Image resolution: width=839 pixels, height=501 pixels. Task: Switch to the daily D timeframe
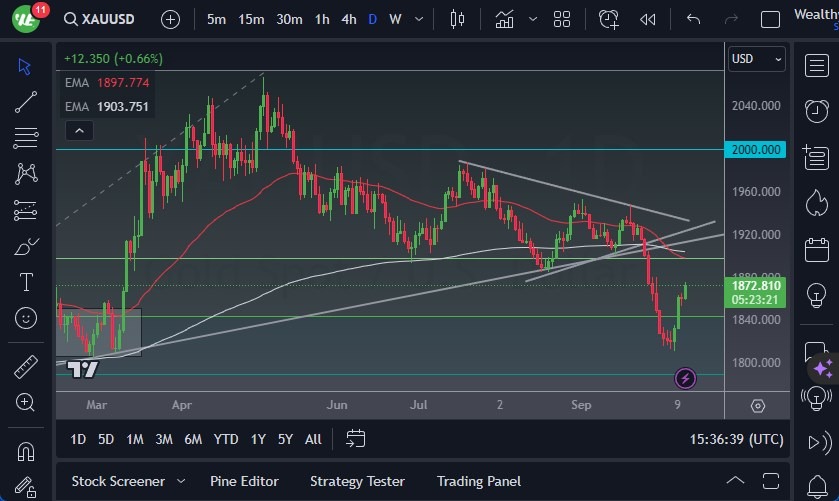click(x=373, y=19)
